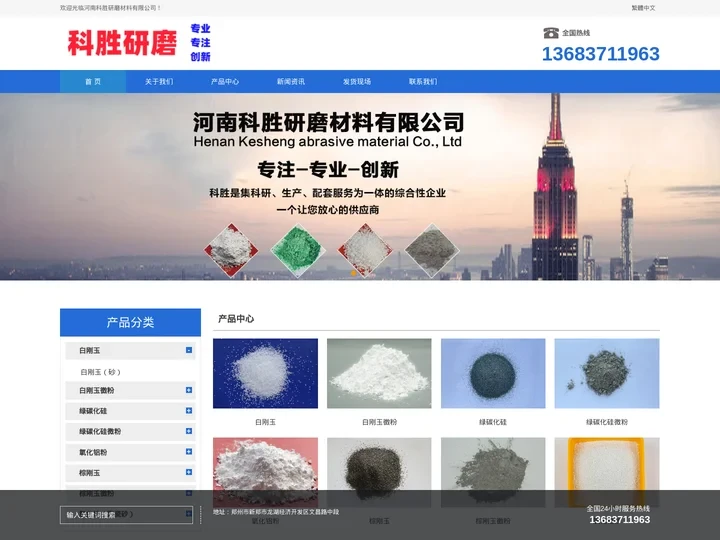Click the orange carousel indicator dot
The image size is (720, 540).
point(354,273)
